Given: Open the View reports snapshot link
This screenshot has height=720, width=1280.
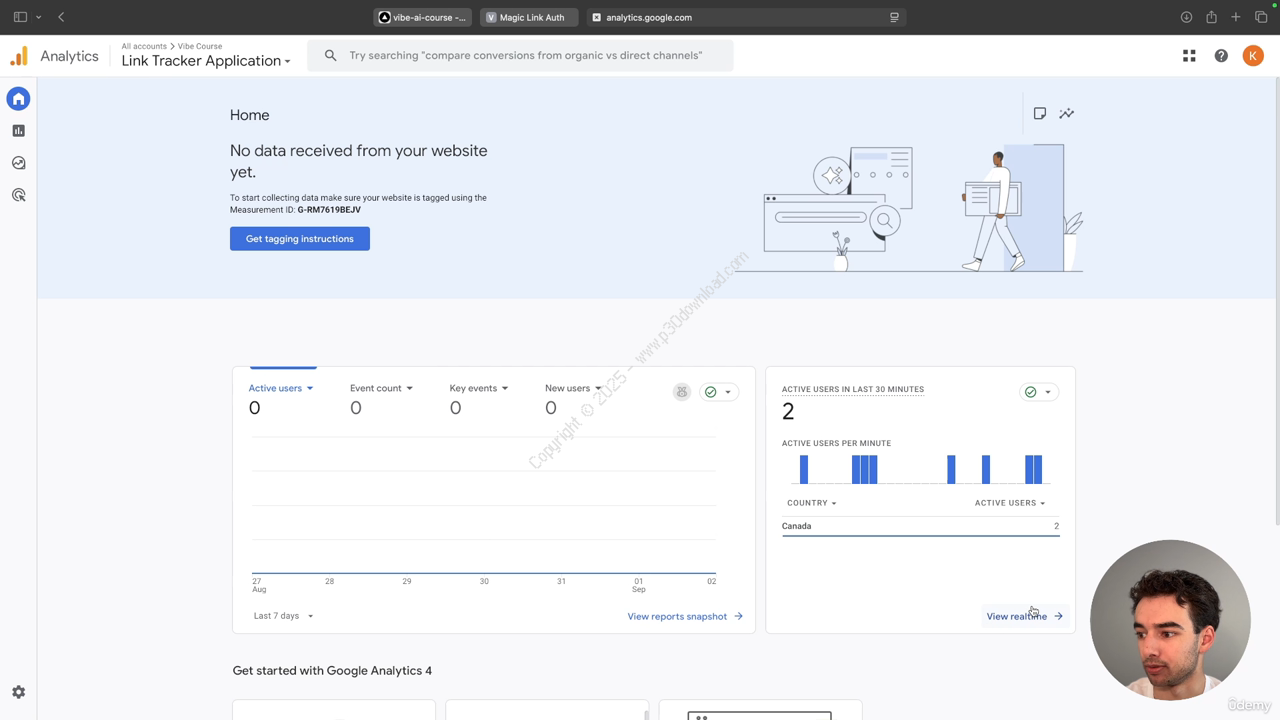Looking at the screenshot, I should point(684,616).
